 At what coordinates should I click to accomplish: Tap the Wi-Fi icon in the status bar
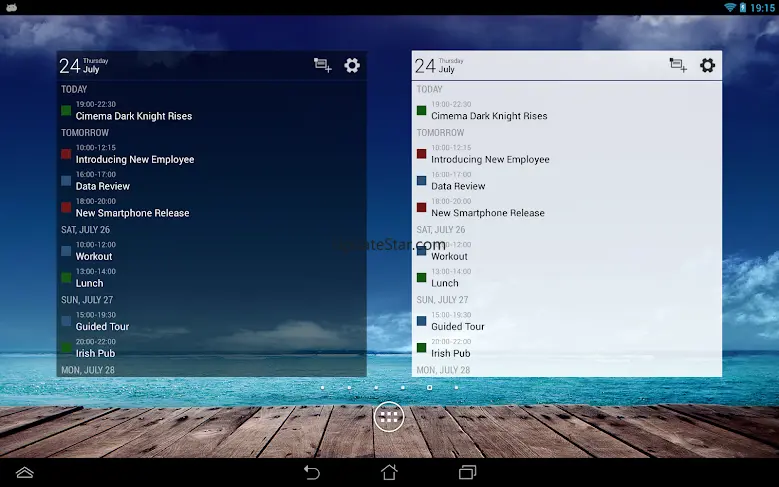click(729, 7)
